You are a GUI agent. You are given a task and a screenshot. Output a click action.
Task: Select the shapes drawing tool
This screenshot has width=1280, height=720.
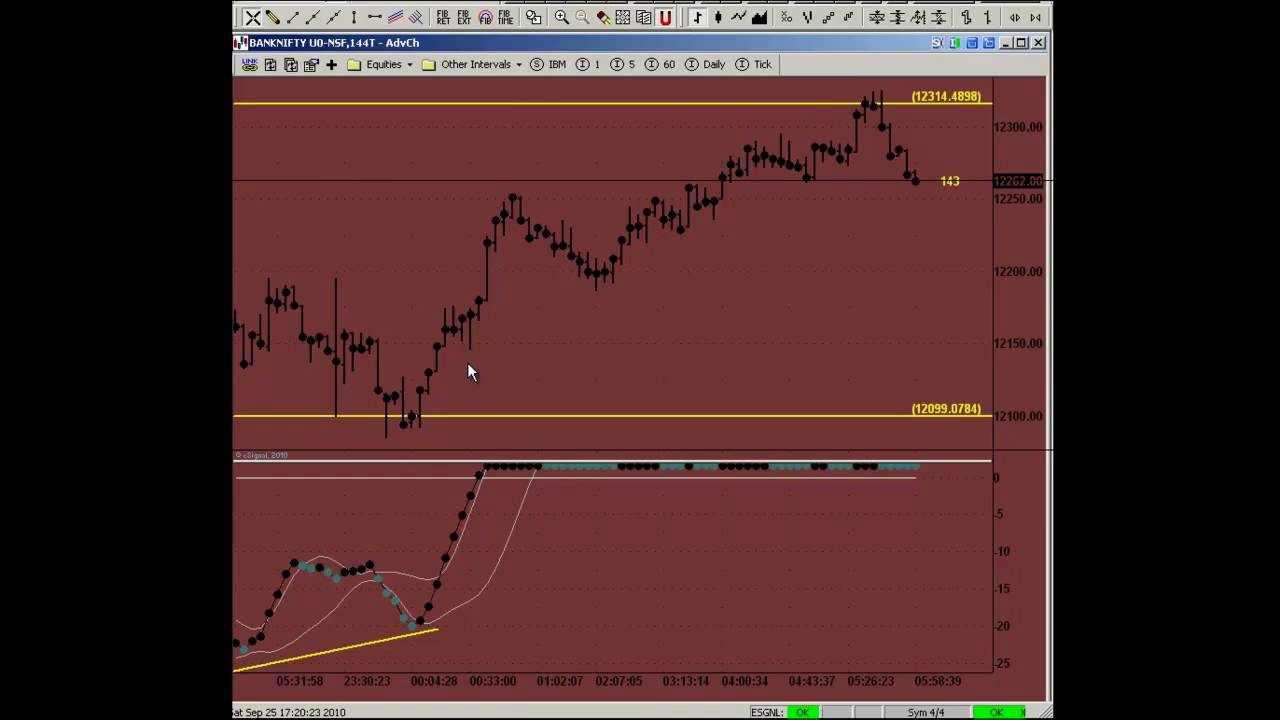(533, 17)
